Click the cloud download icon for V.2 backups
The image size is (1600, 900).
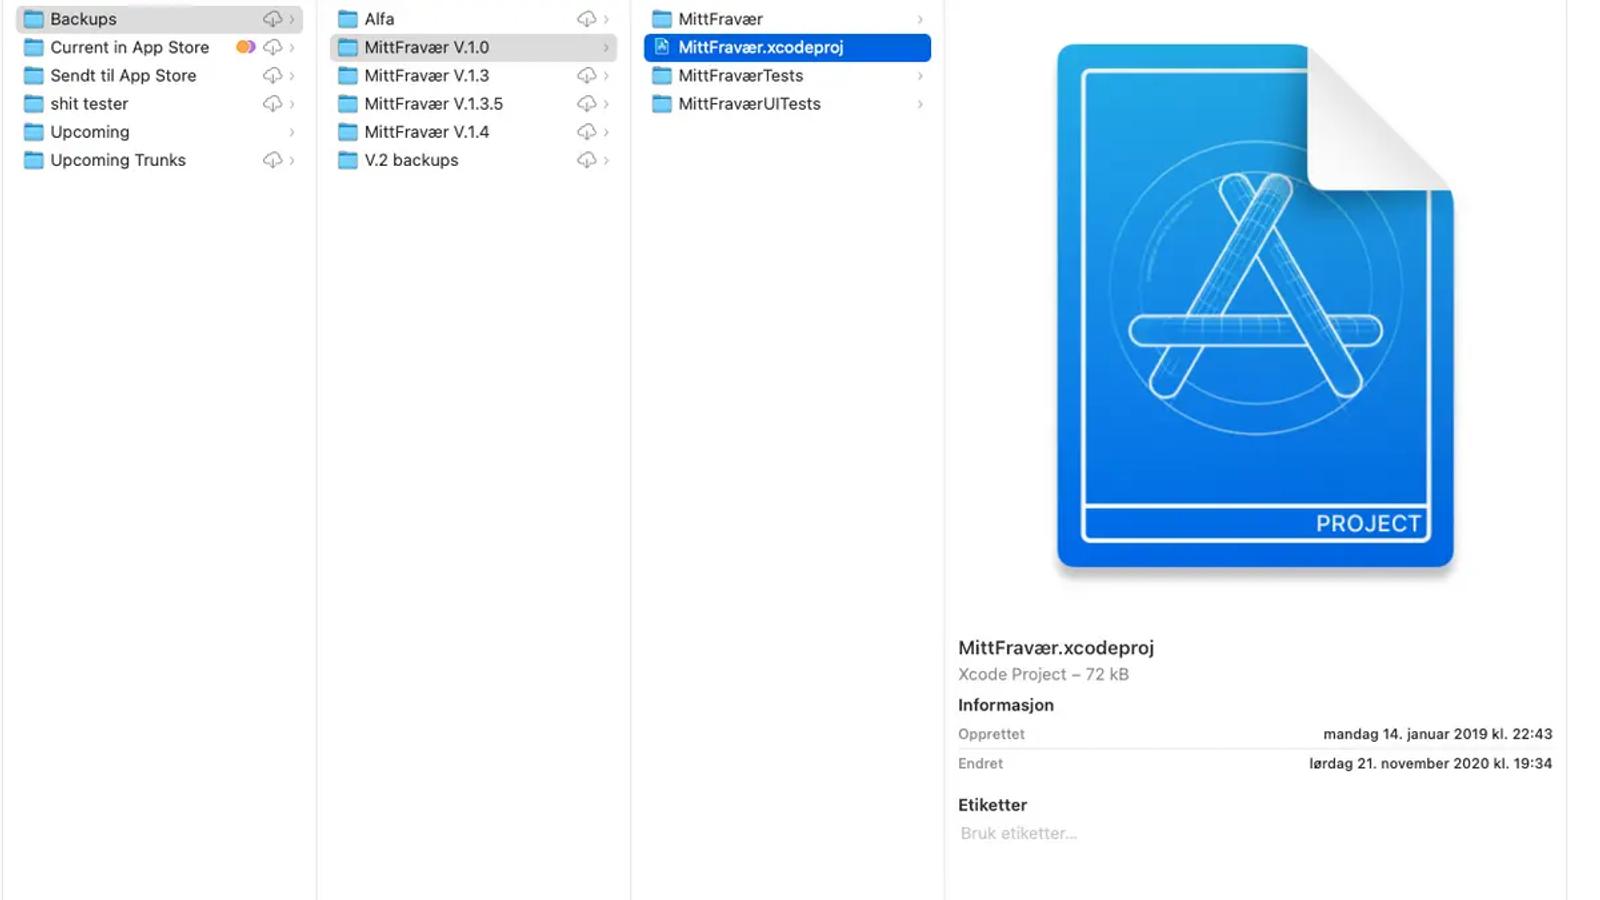586,160
